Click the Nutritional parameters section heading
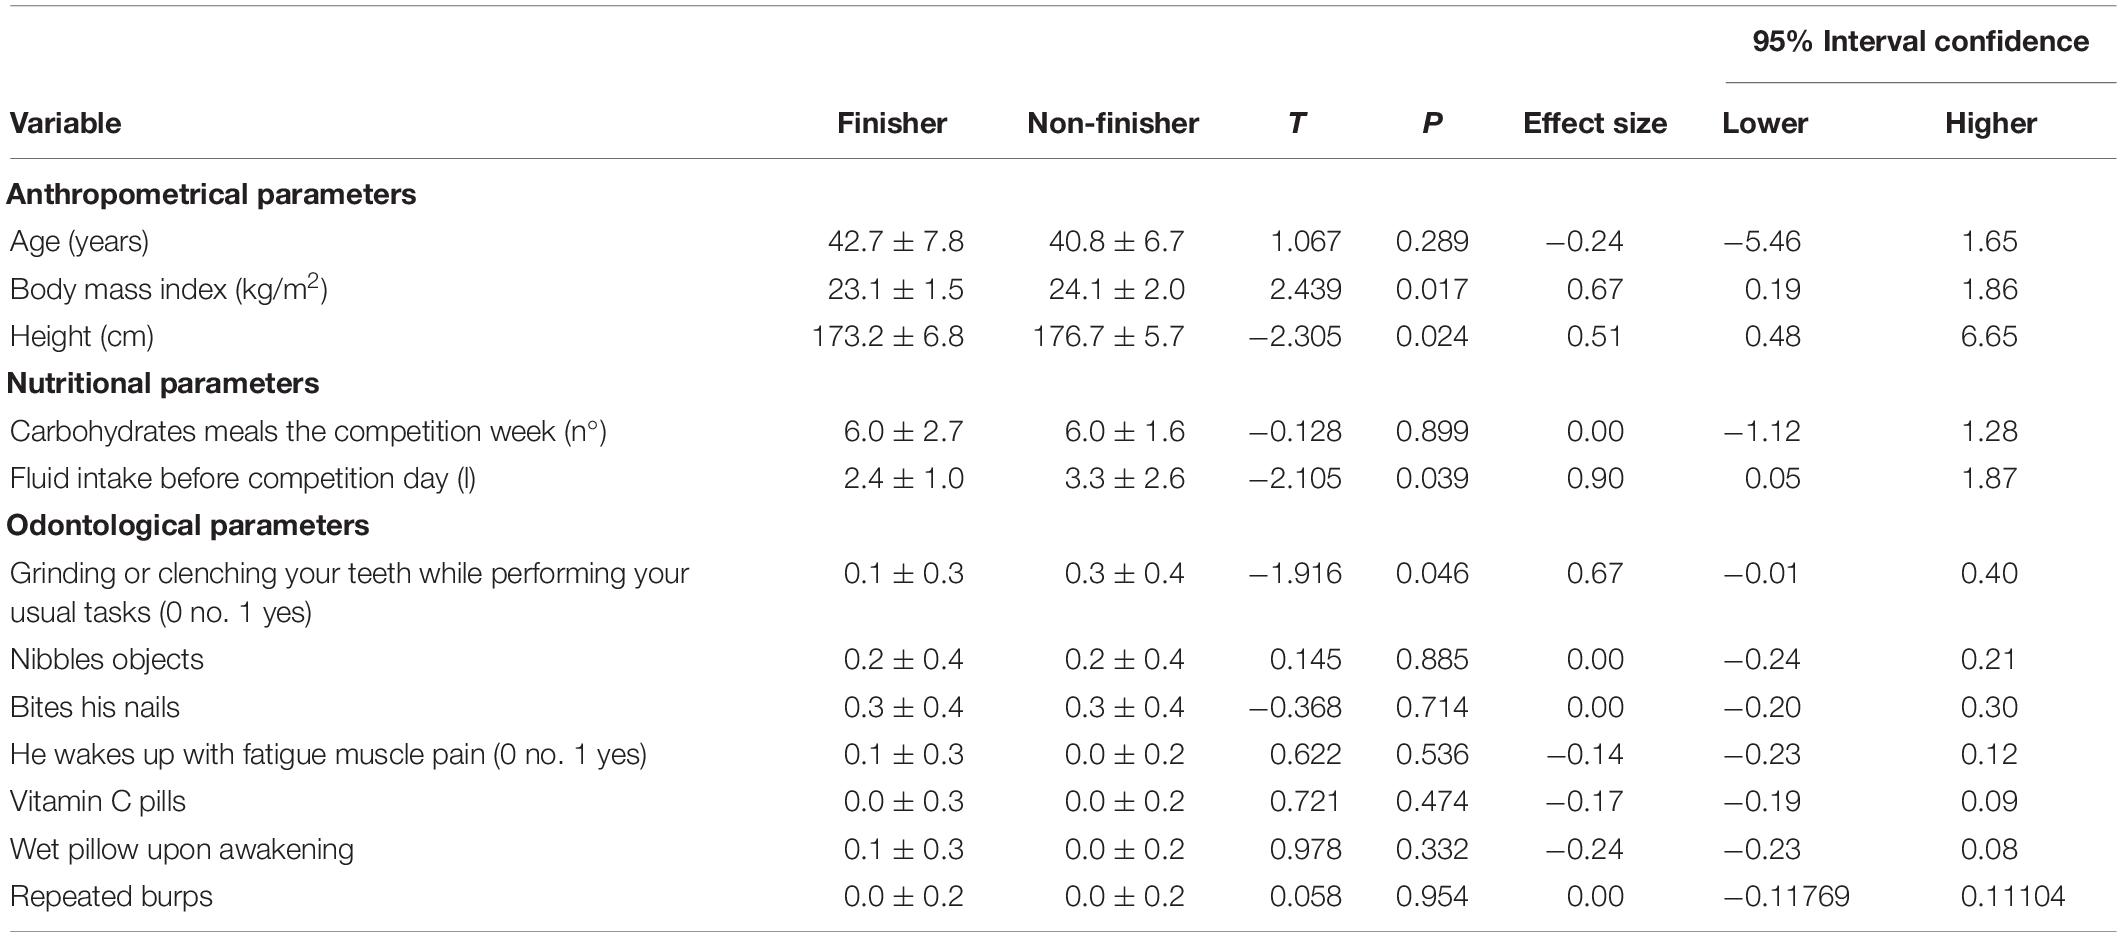 [x=163, y=384]
